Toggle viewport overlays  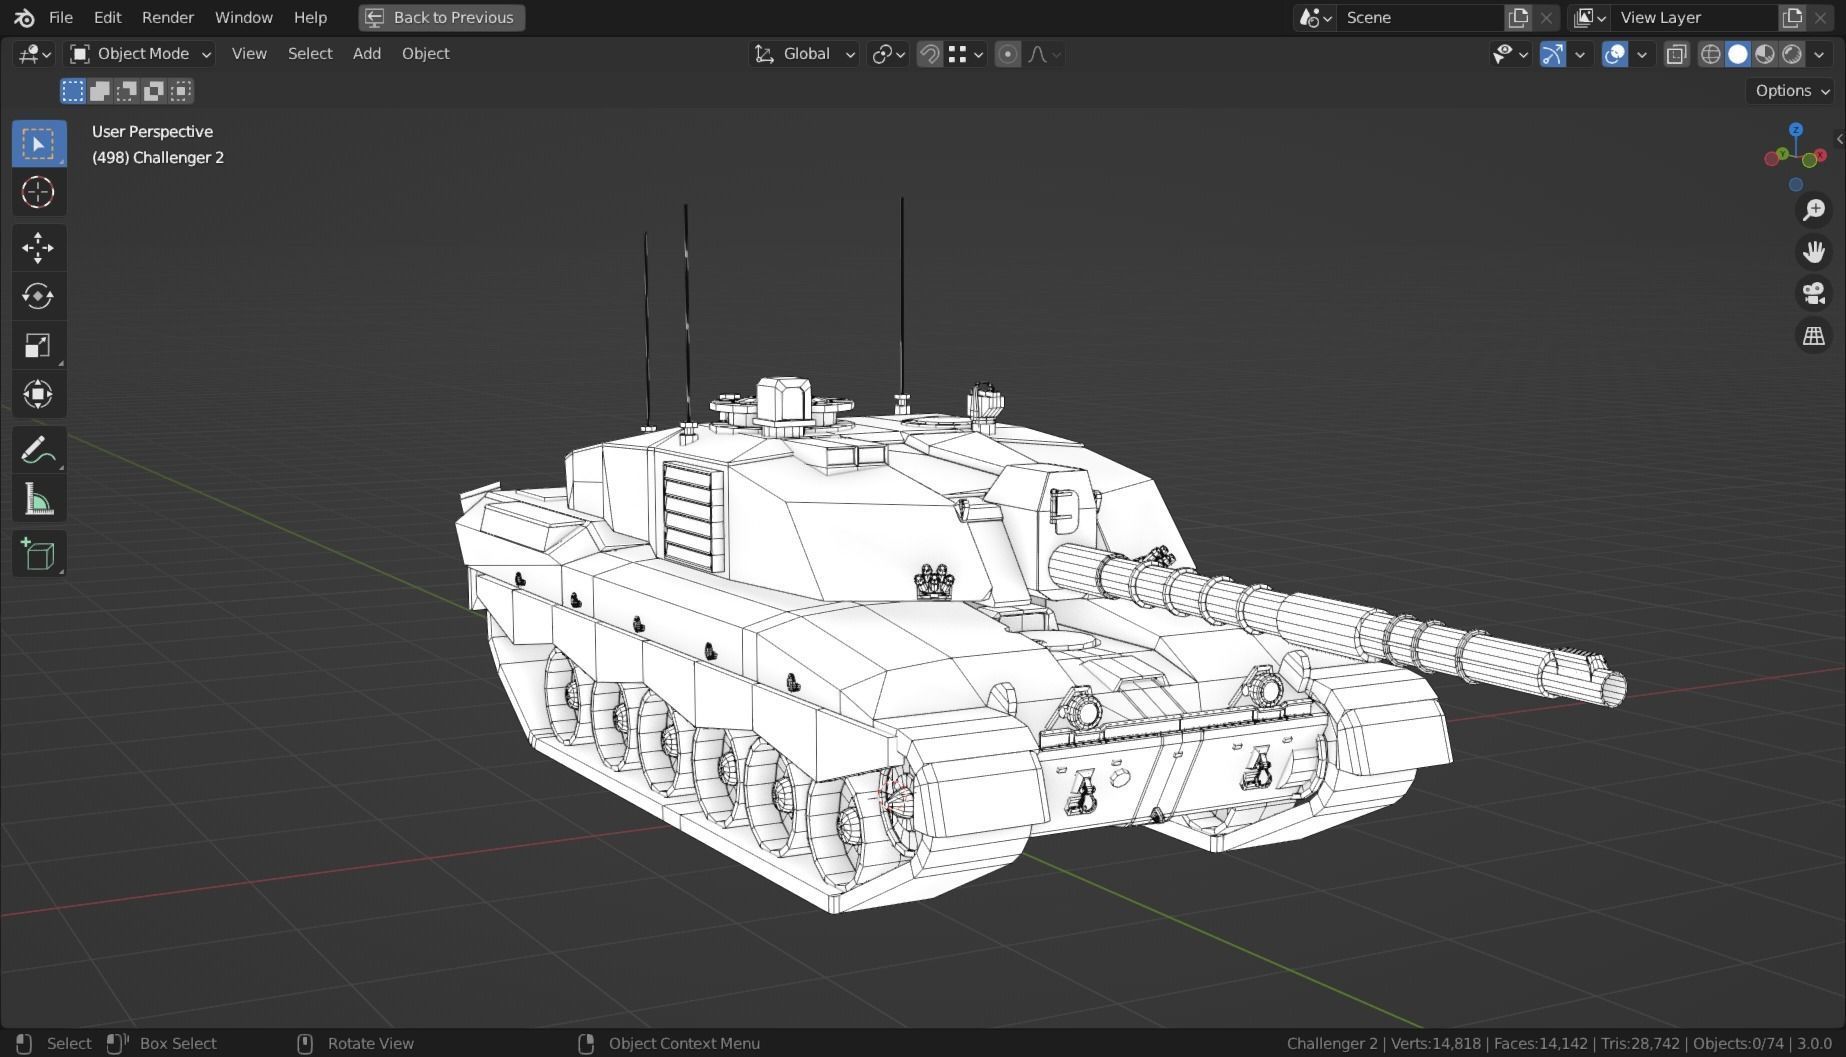[1615, 54]
